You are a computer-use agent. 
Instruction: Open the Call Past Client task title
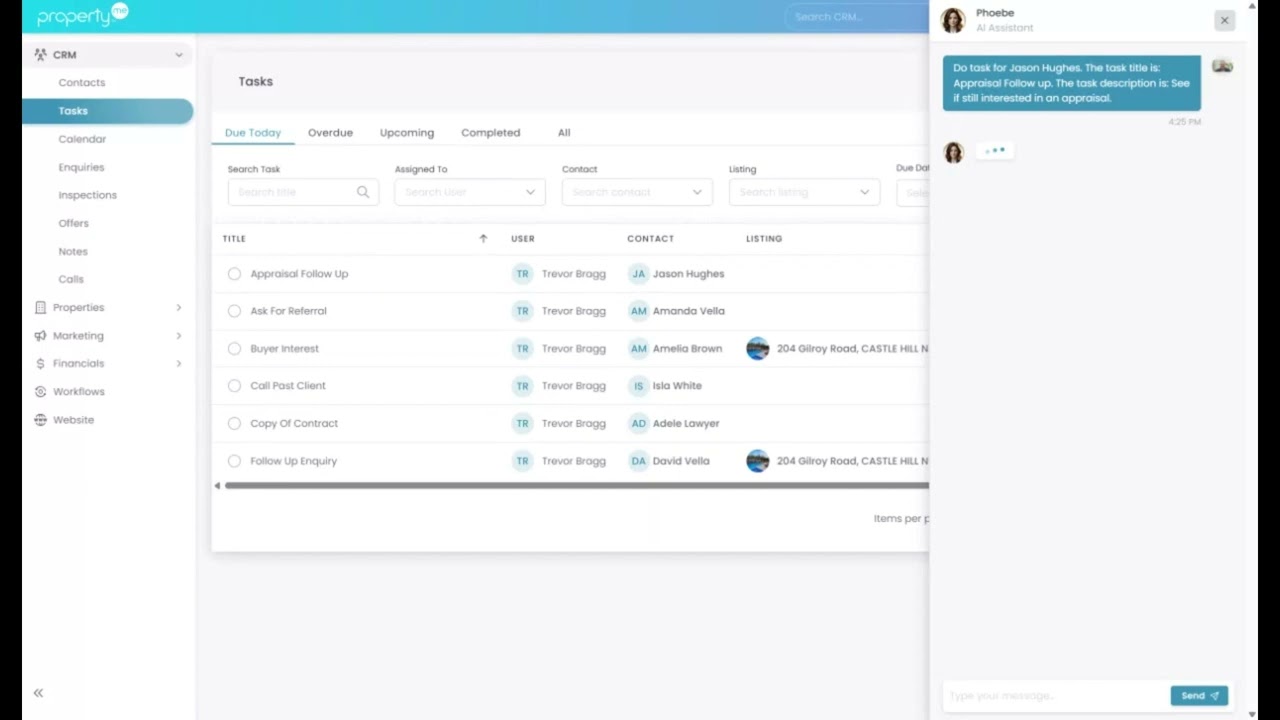pyautogui.click(x=288, y=386)
